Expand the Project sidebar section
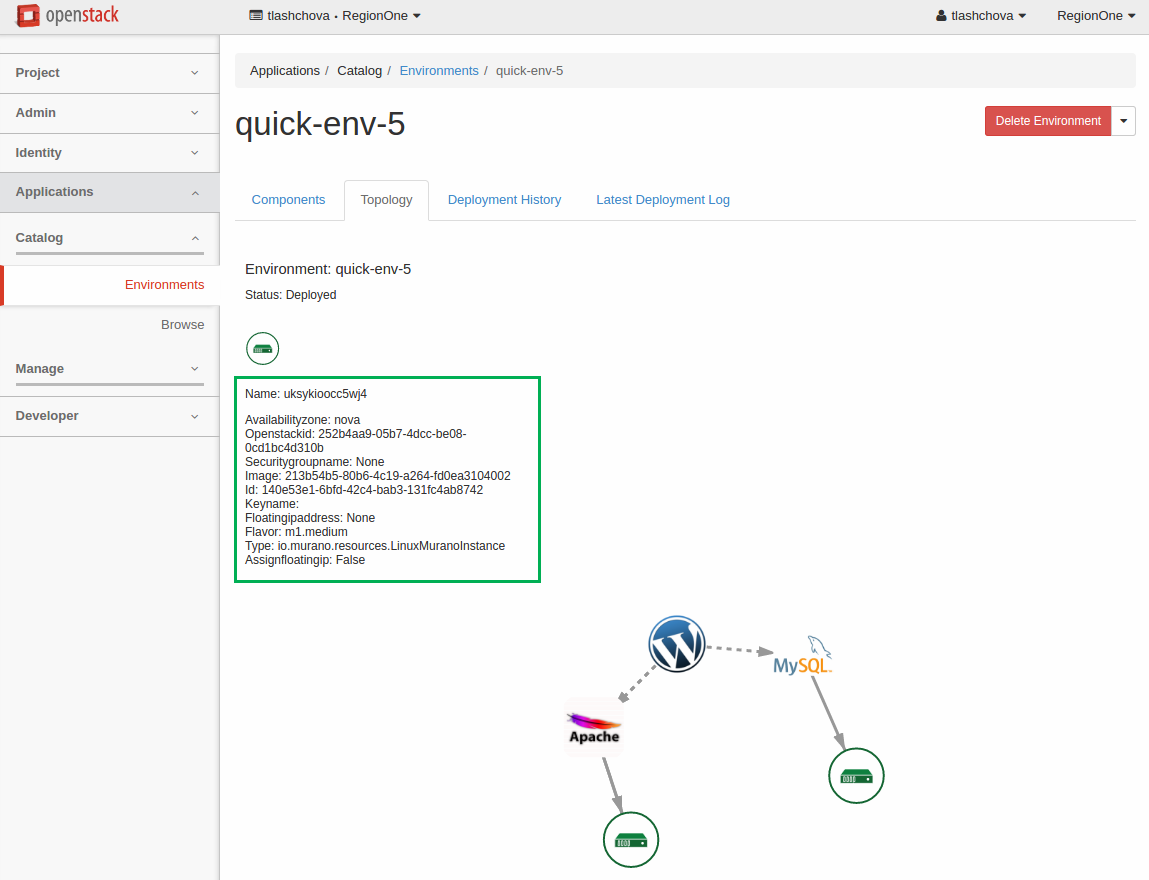This screenshot has height=880, width=1149. pos(109,73)
